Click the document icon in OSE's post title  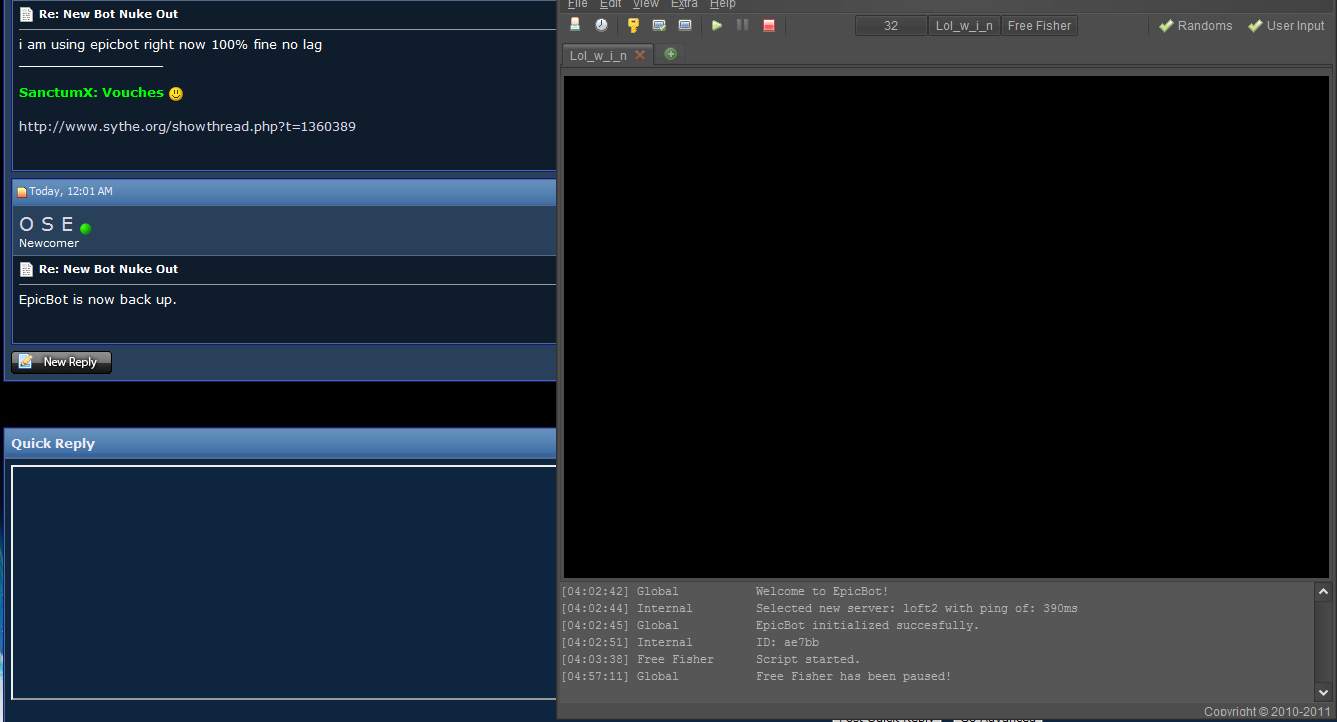[26, 270]
